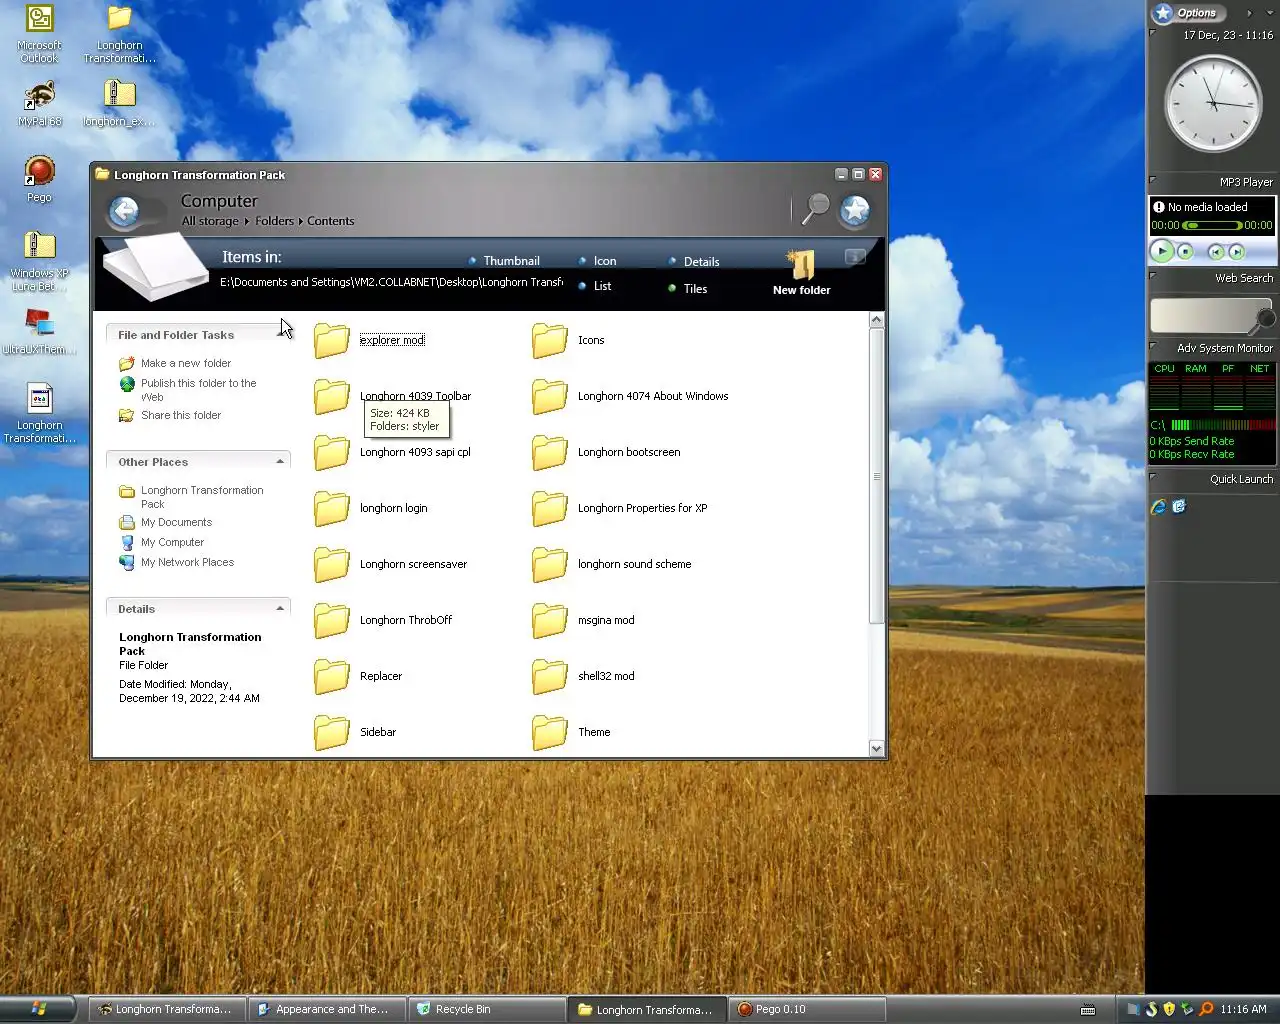Open the Favorites star button in the explorer header
Screen dimensions: 1280x1024
(x=855, y=210)
